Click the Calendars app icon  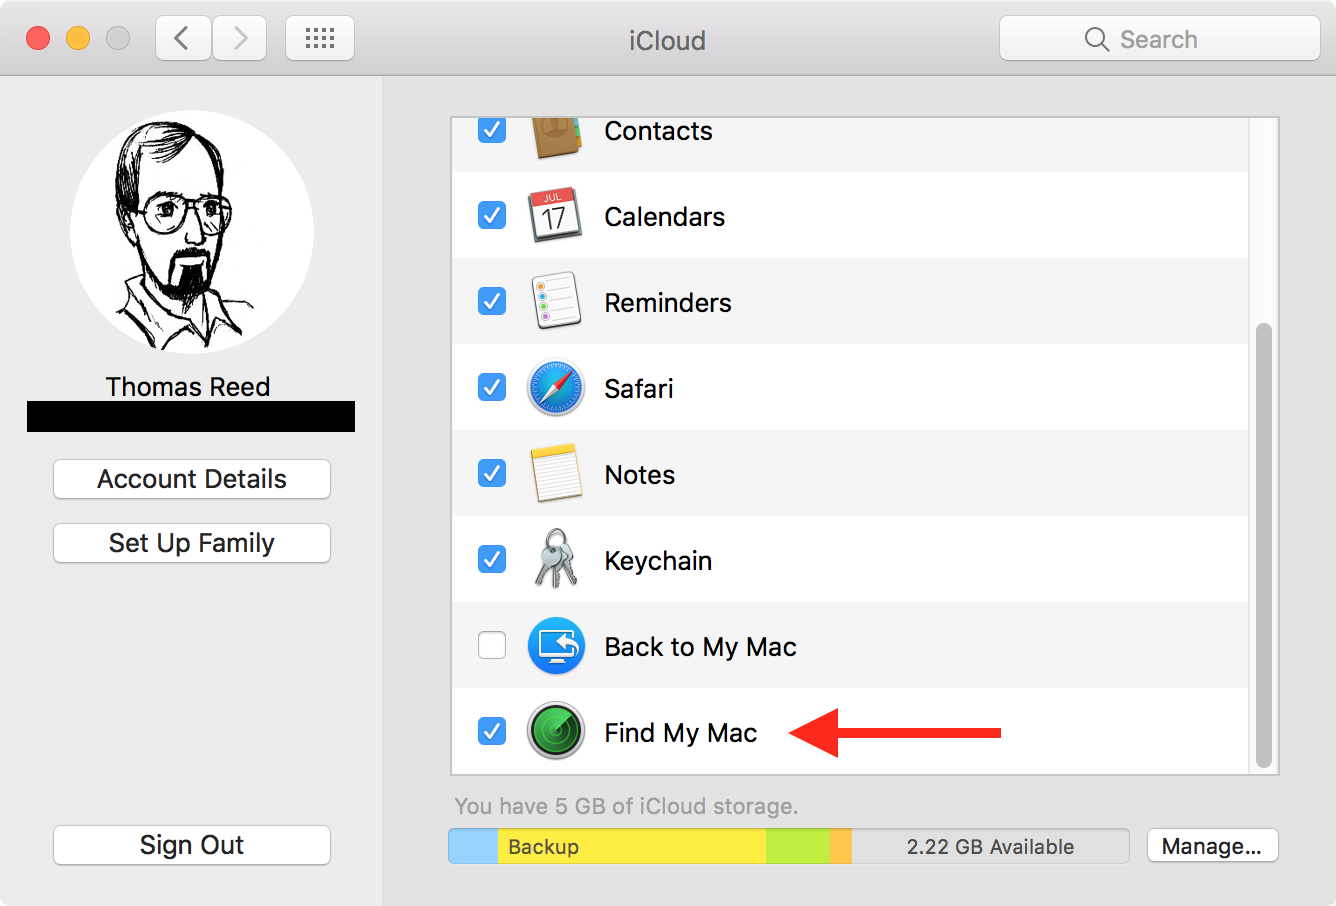[x=554, y=216]
